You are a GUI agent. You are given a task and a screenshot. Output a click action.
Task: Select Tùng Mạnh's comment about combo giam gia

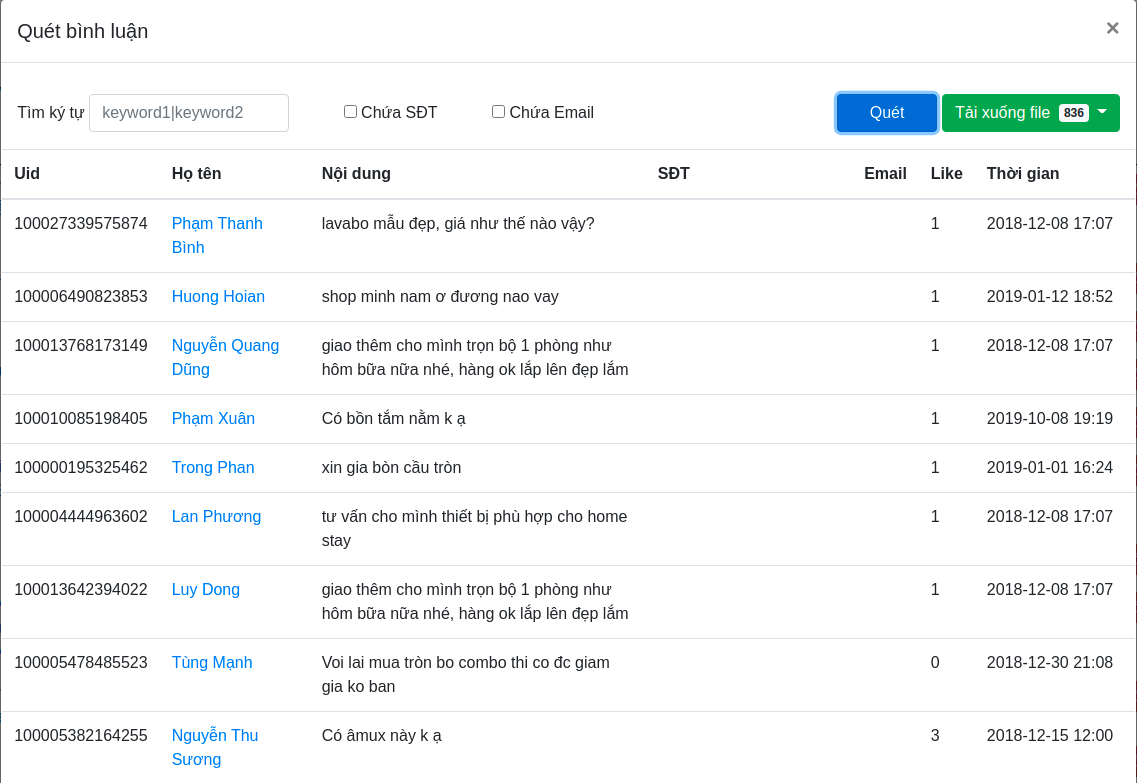click(x=466, y=674)
